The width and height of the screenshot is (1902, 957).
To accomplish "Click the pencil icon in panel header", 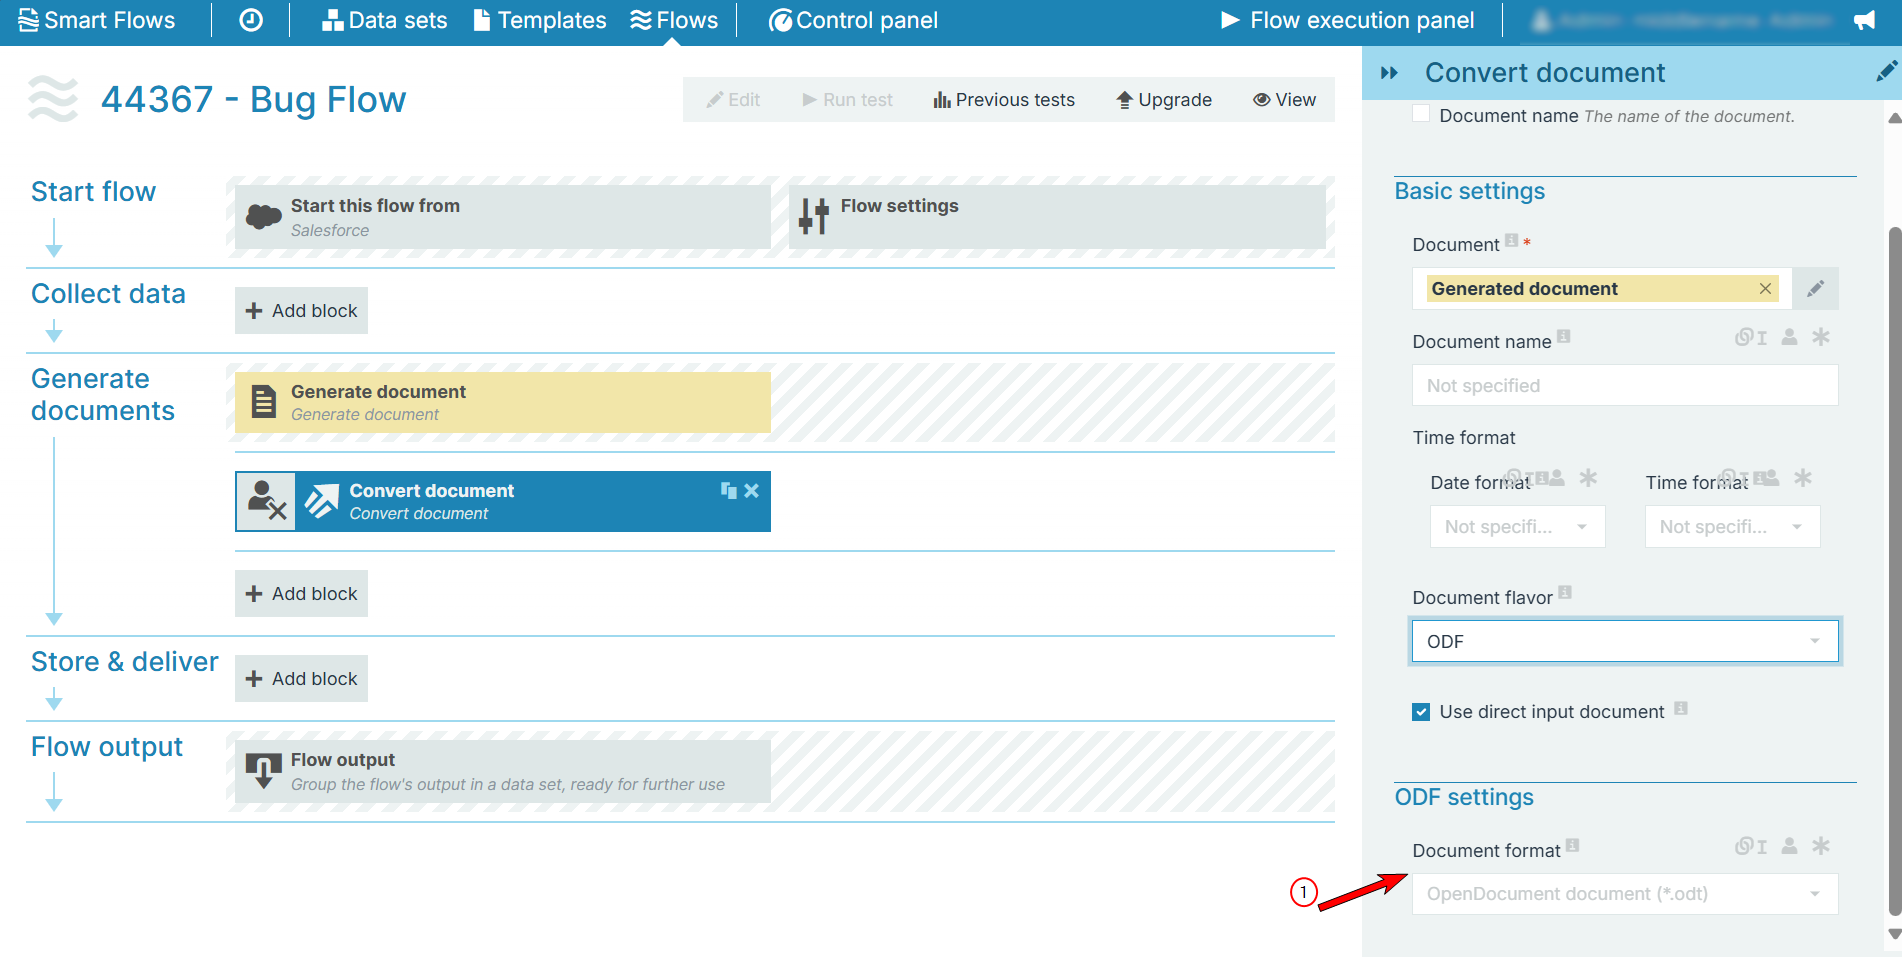I will coord(1886,72).
